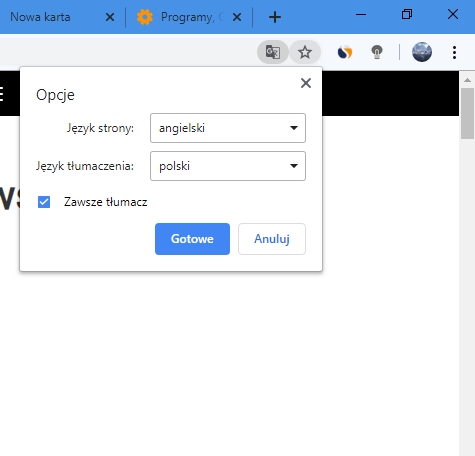Click the scrollbar up arrow

[467, 80]
